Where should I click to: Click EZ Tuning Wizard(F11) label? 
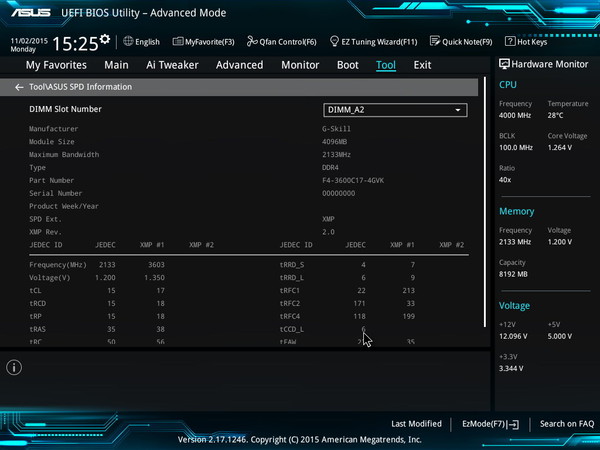379,42
